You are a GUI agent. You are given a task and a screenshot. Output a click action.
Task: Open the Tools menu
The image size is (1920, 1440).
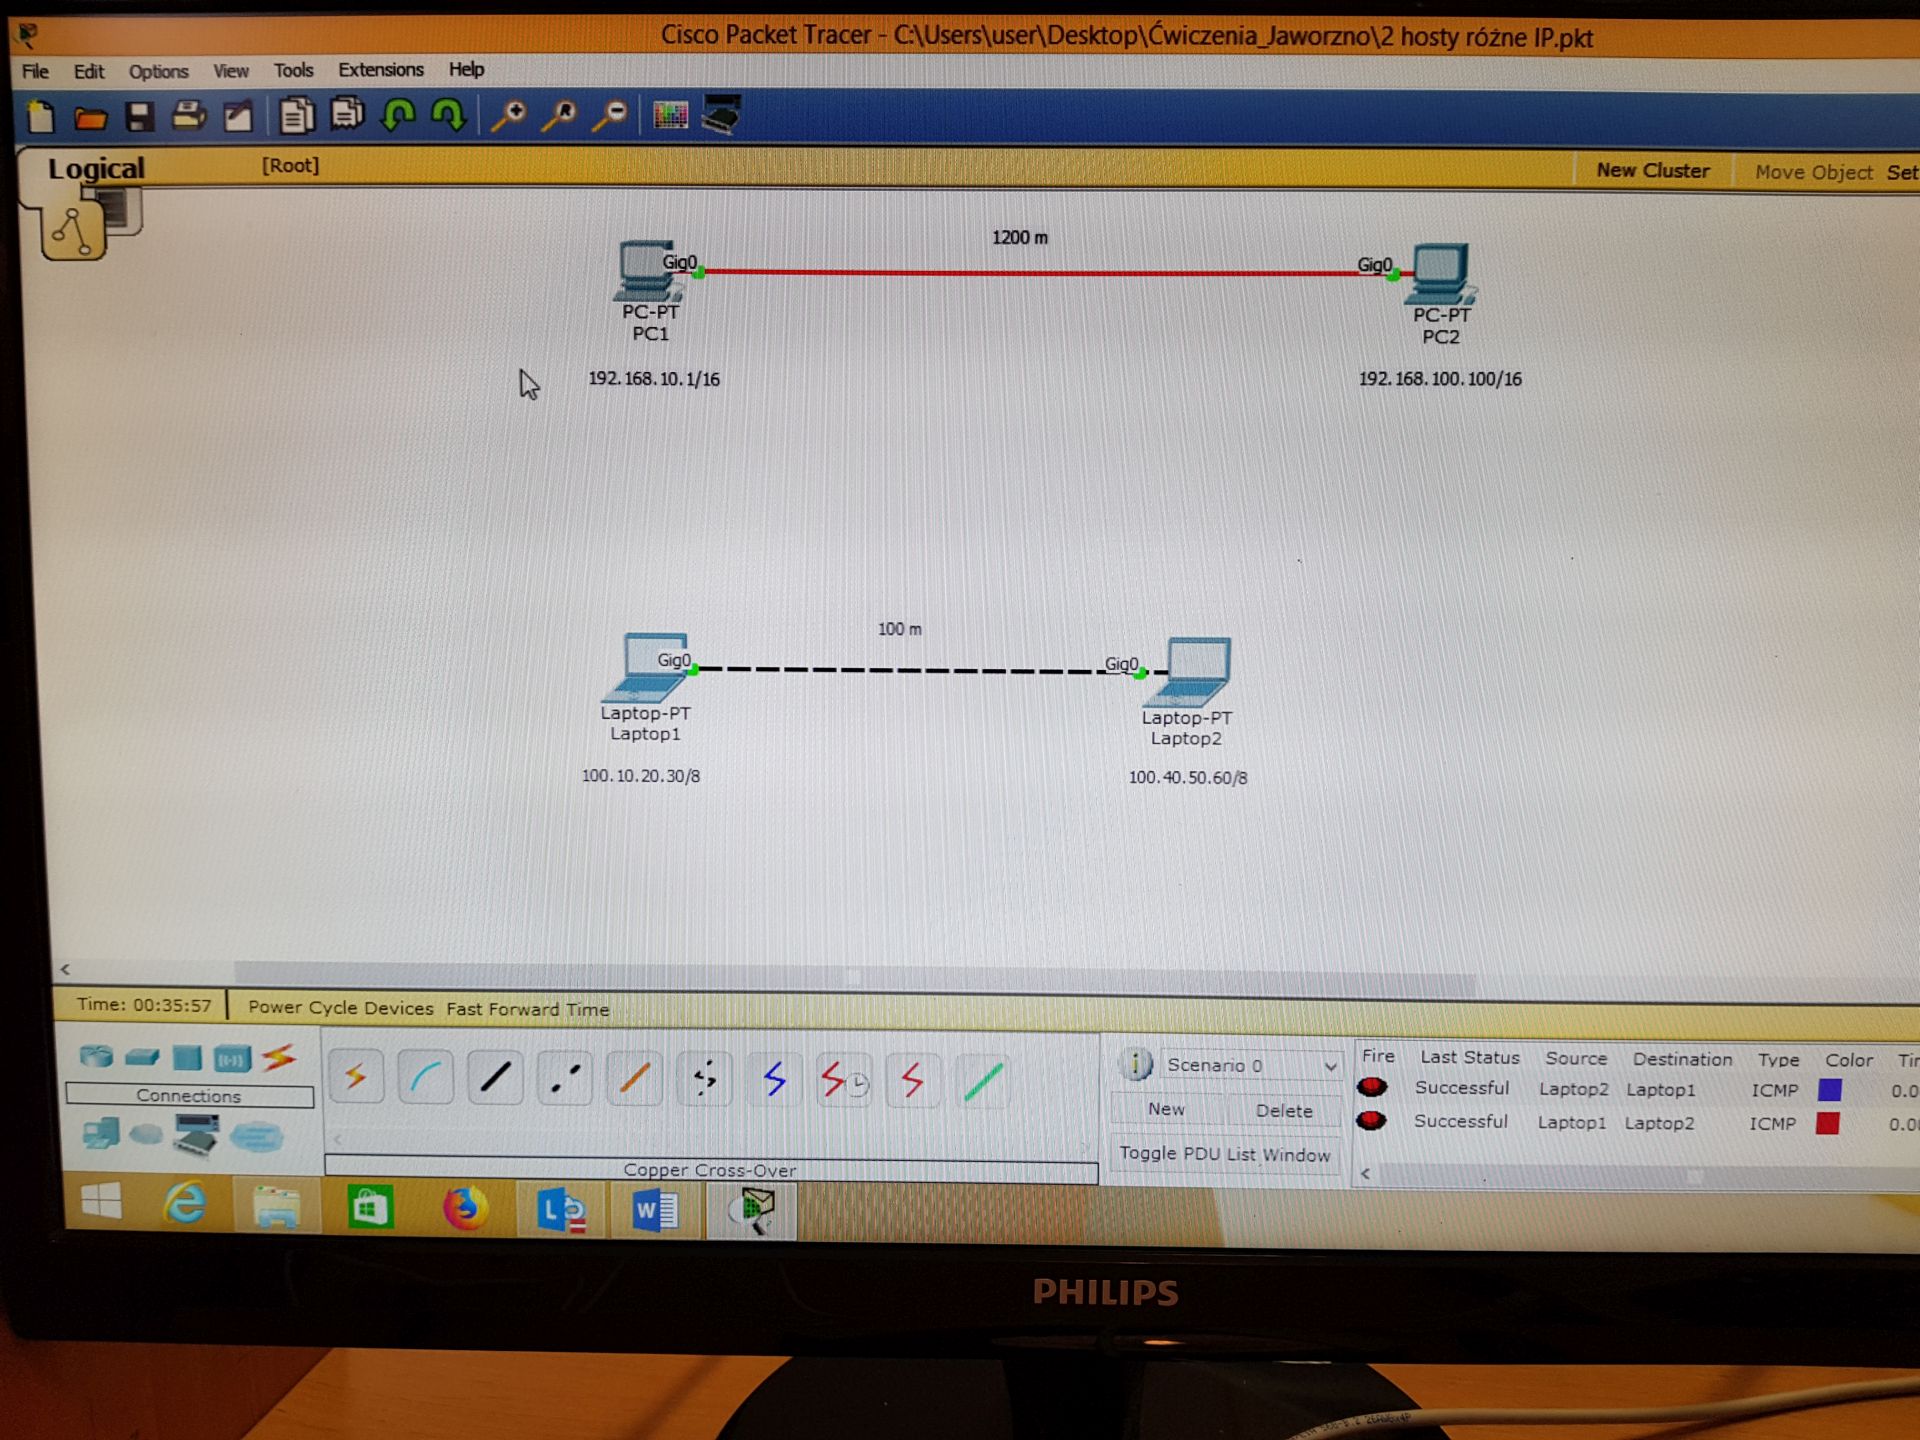pos(293,71)
